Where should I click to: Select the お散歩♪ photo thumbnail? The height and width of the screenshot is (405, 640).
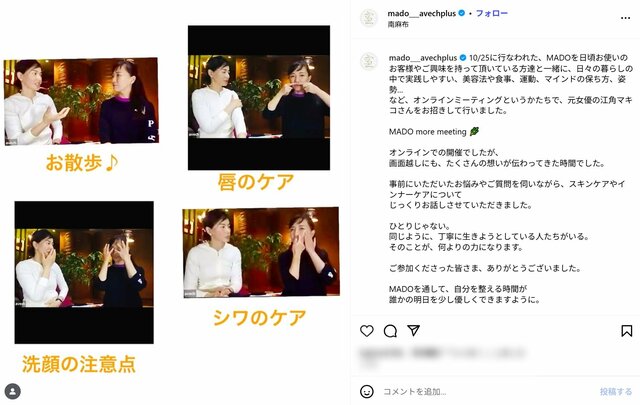tap(81, 101)
